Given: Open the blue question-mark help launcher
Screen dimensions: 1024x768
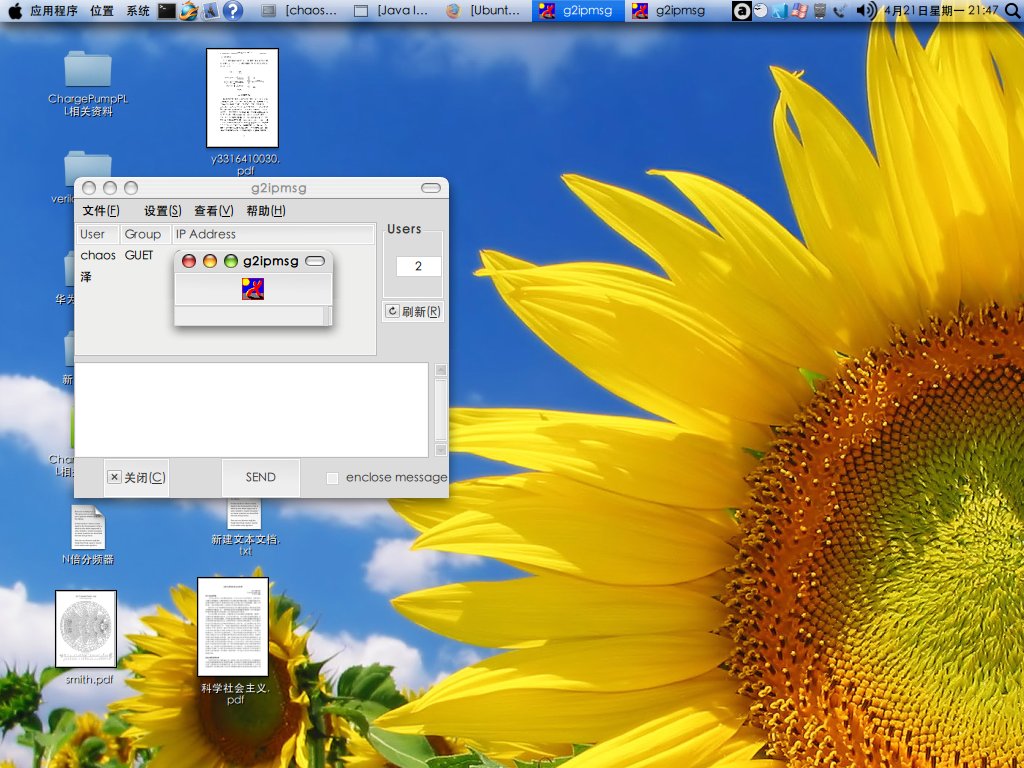Looking at the screenshot, I should coord(232,10).
